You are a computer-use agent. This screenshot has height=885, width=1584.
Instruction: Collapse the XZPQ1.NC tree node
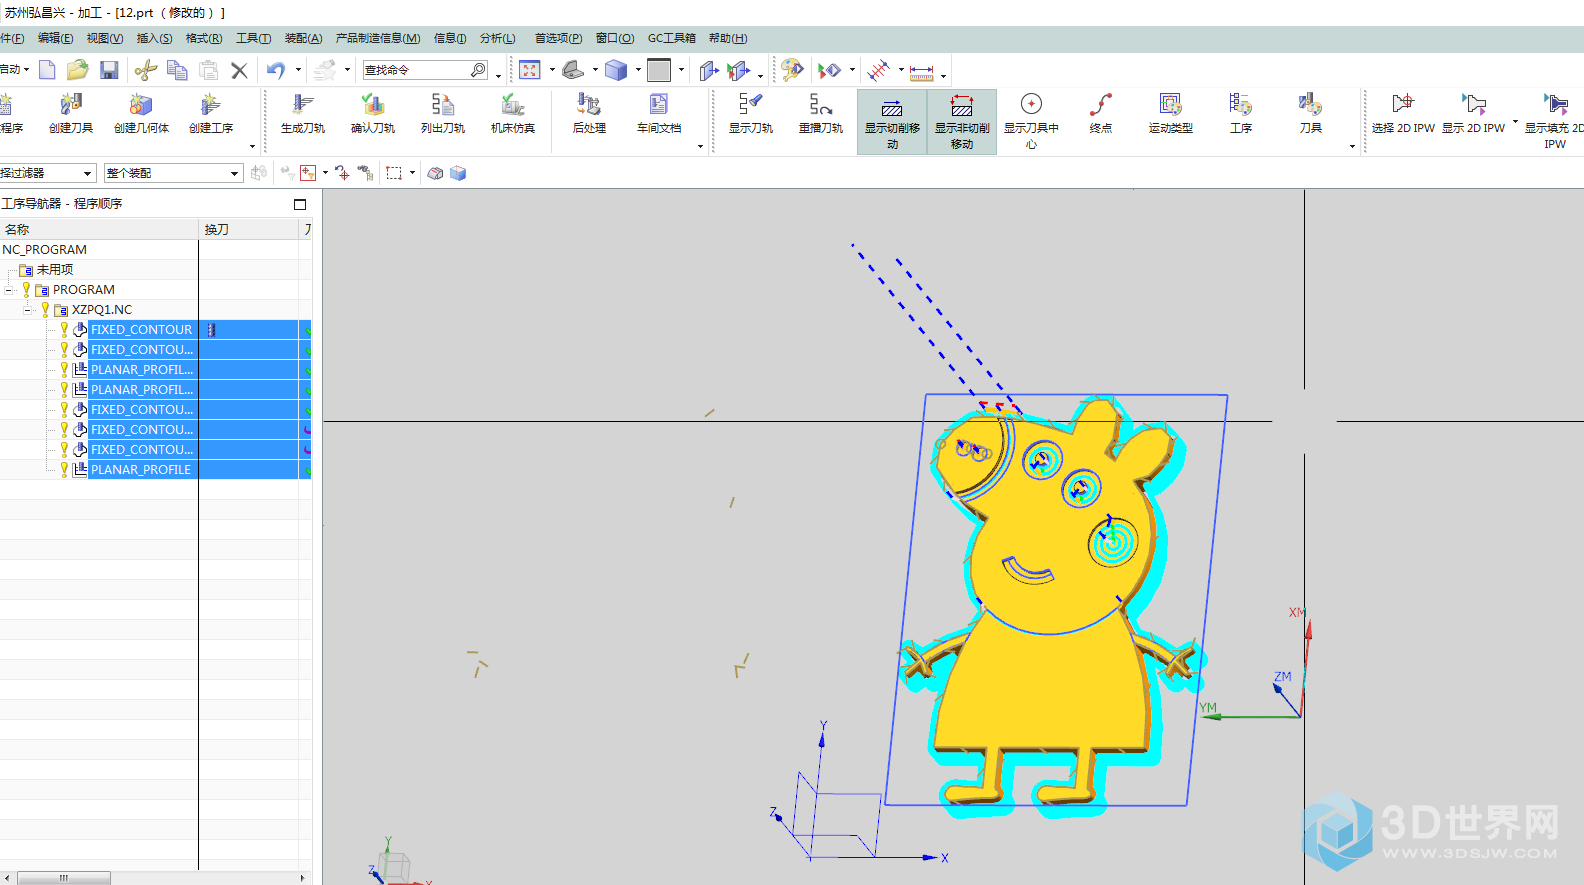pos(28,310)
